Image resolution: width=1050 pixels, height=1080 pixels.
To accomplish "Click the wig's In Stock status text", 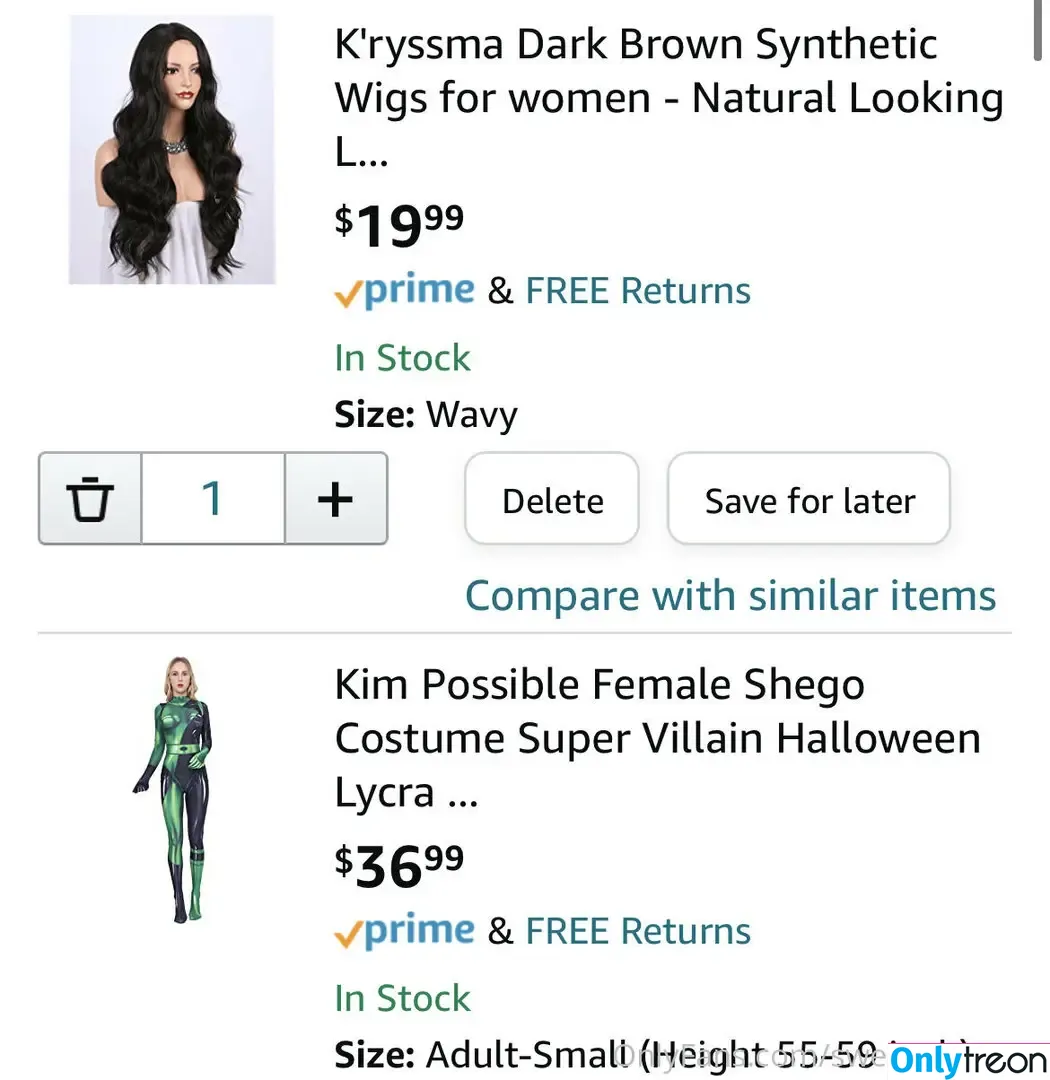I will pyautogui.click(x=402, y=358).
